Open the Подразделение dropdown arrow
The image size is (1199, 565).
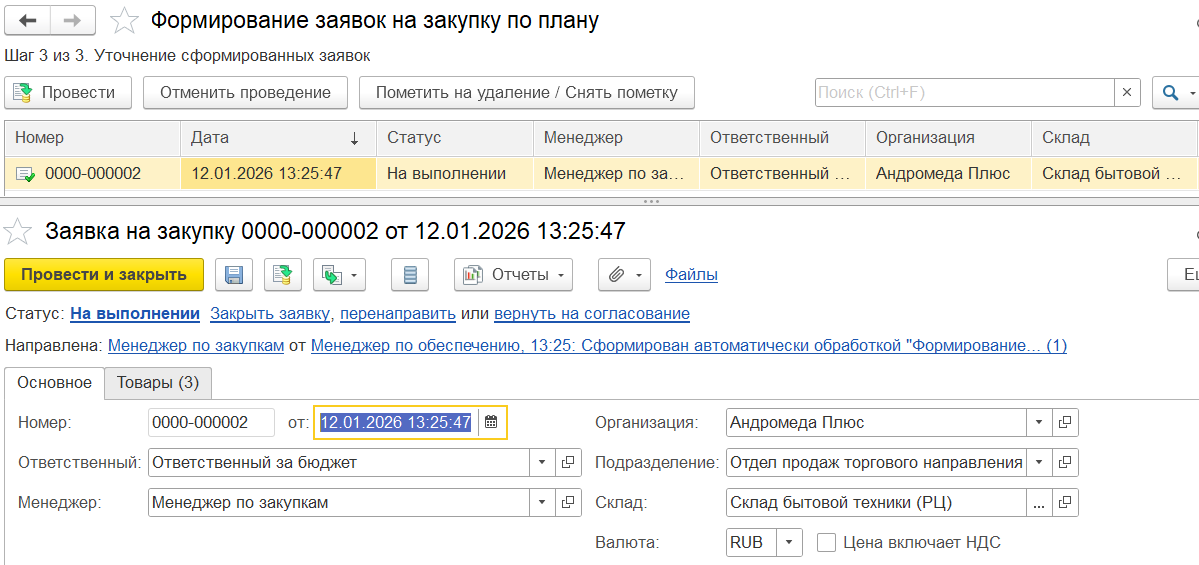click(x=1039, y=462)
